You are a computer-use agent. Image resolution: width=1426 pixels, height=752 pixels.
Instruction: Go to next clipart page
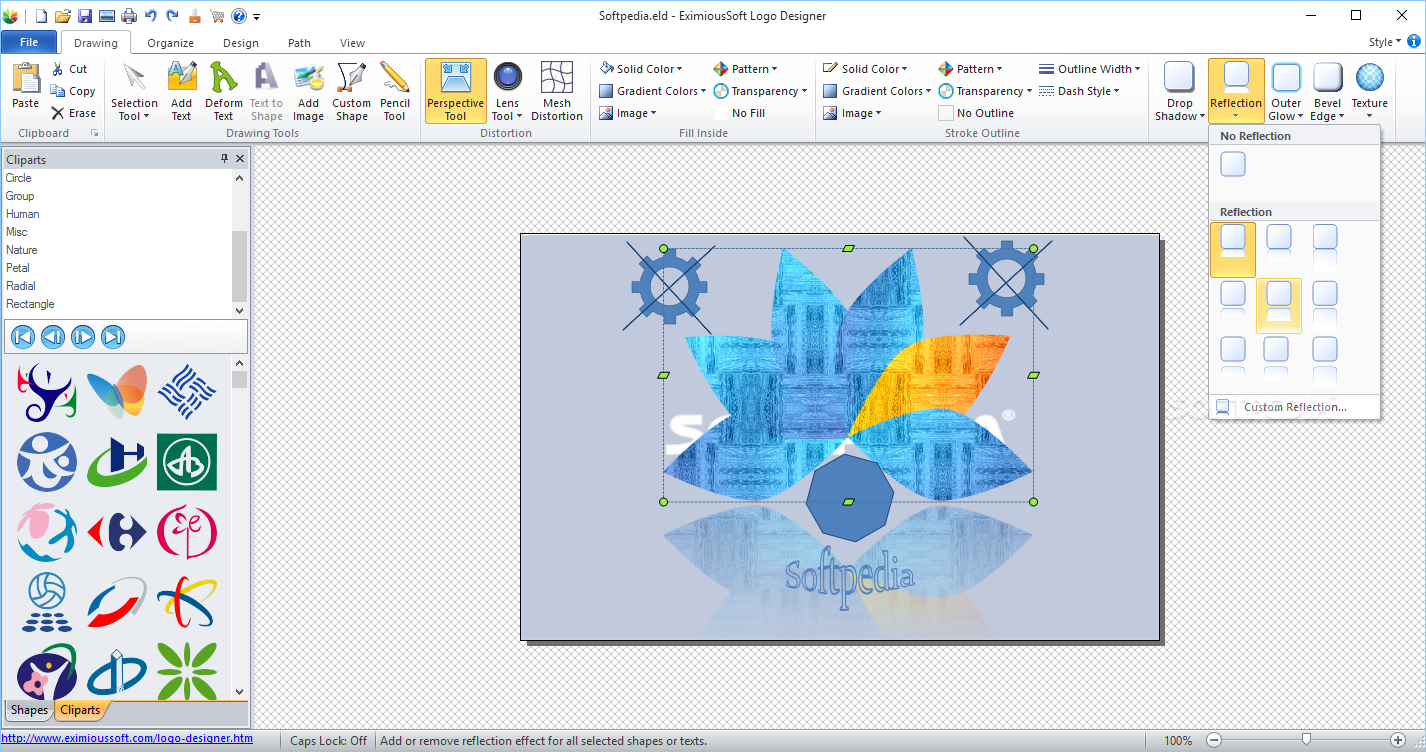coord(83,337)
